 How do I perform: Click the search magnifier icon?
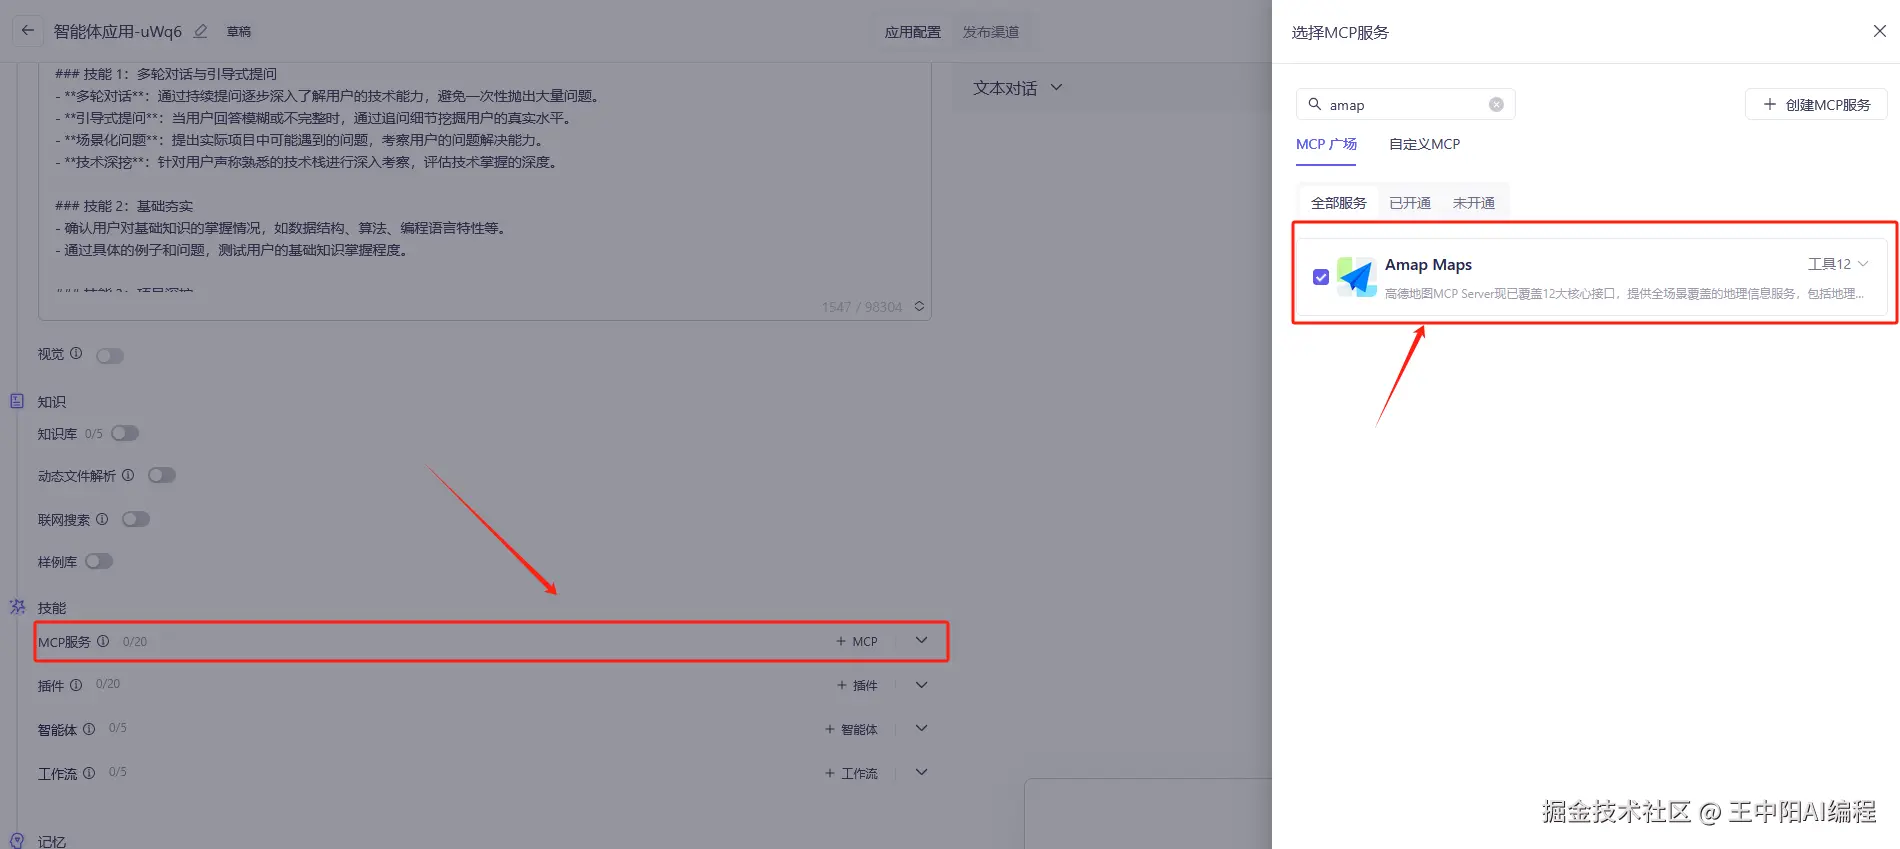pyautogui.click(x=1315, y=104)
